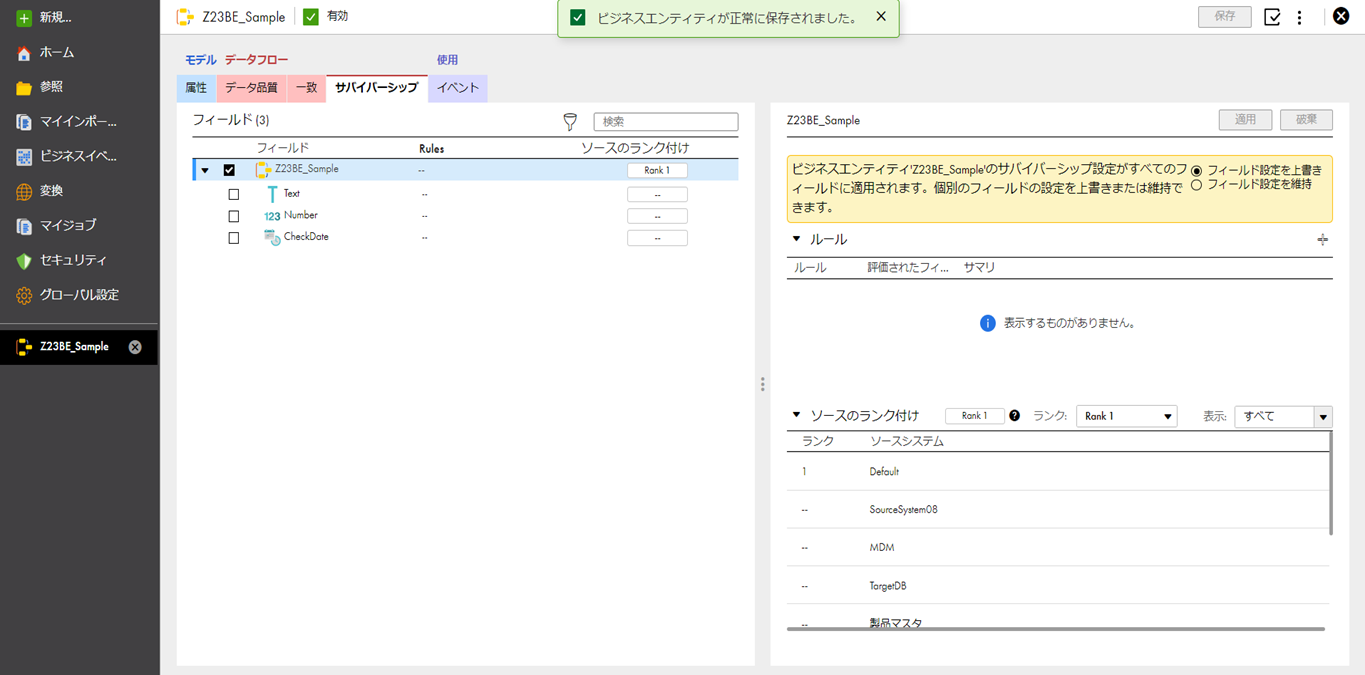Check the Number field checkbox
Viewport: 1365px width, 675px height.
tap(234, 216)
